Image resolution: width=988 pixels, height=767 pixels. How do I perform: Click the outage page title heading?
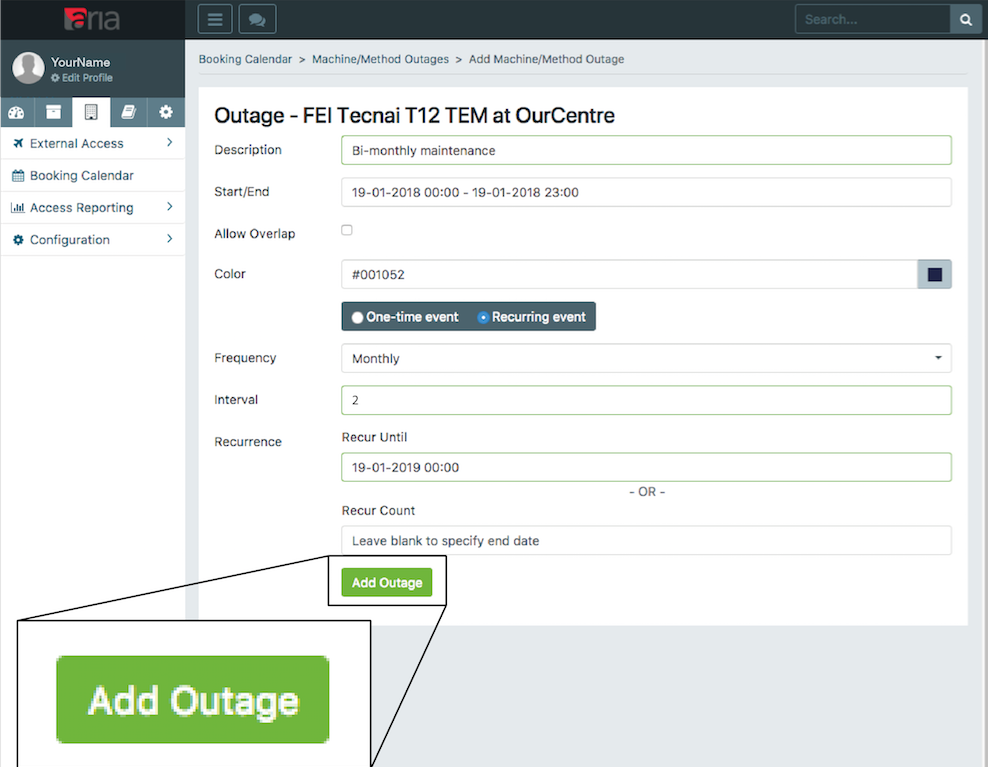click(x=415, y=115)
